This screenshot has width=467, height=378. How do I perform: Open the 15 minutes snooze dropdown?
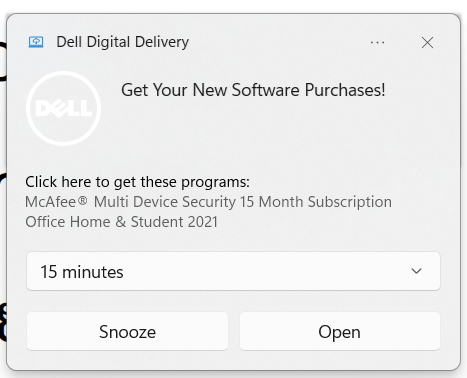click(x=233, y=271)
